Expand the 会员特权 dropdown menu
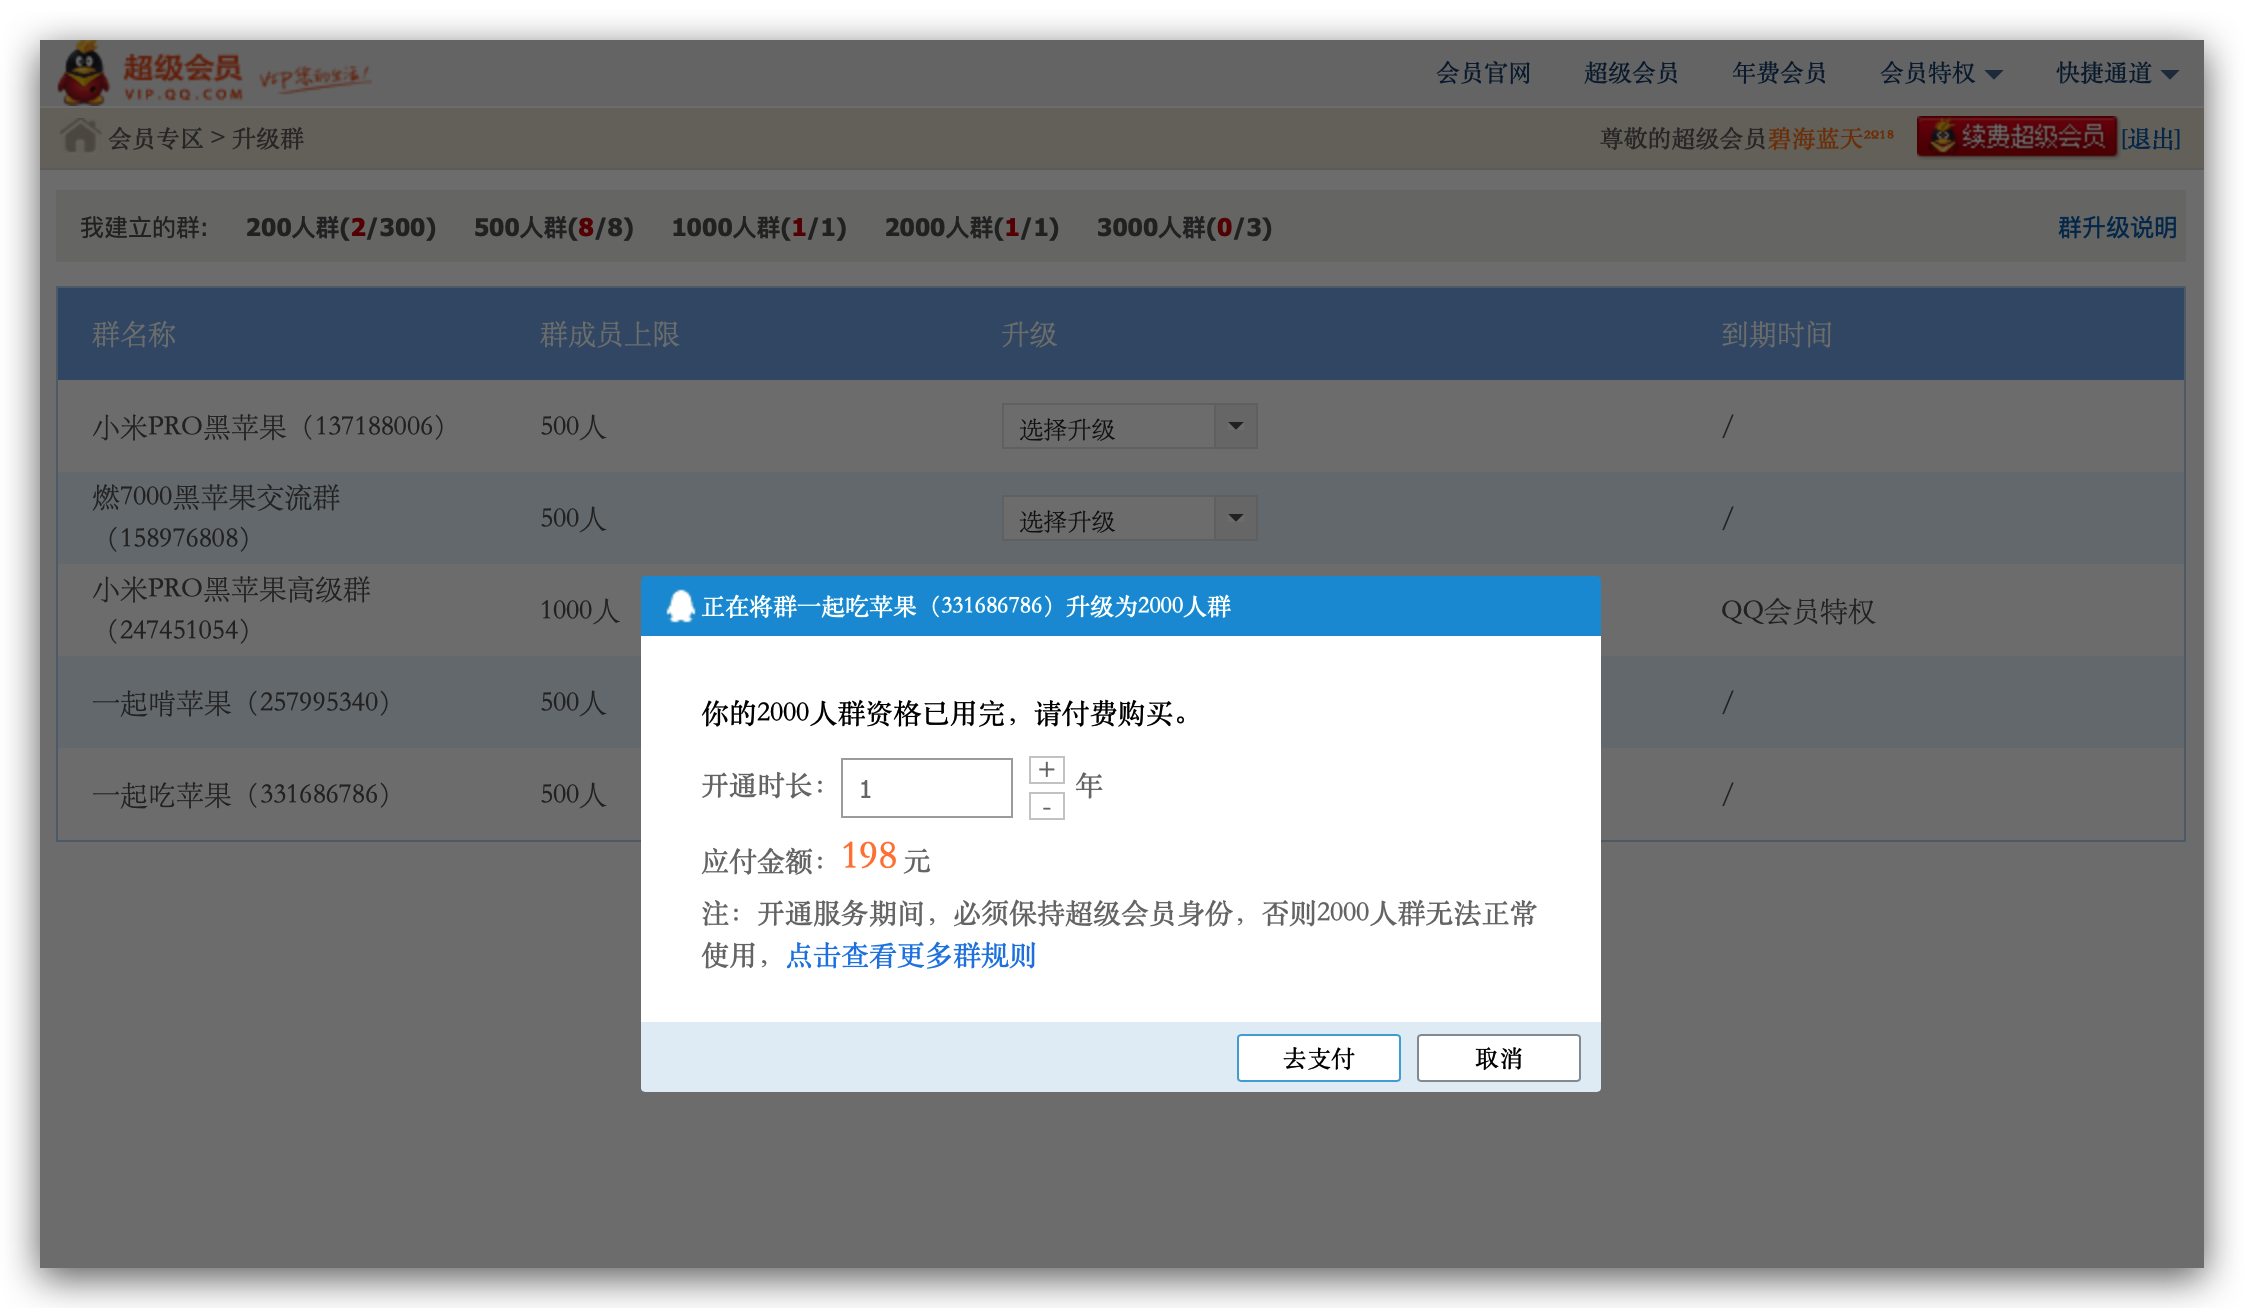Screen dimensions: 2244x1308 1941,73
